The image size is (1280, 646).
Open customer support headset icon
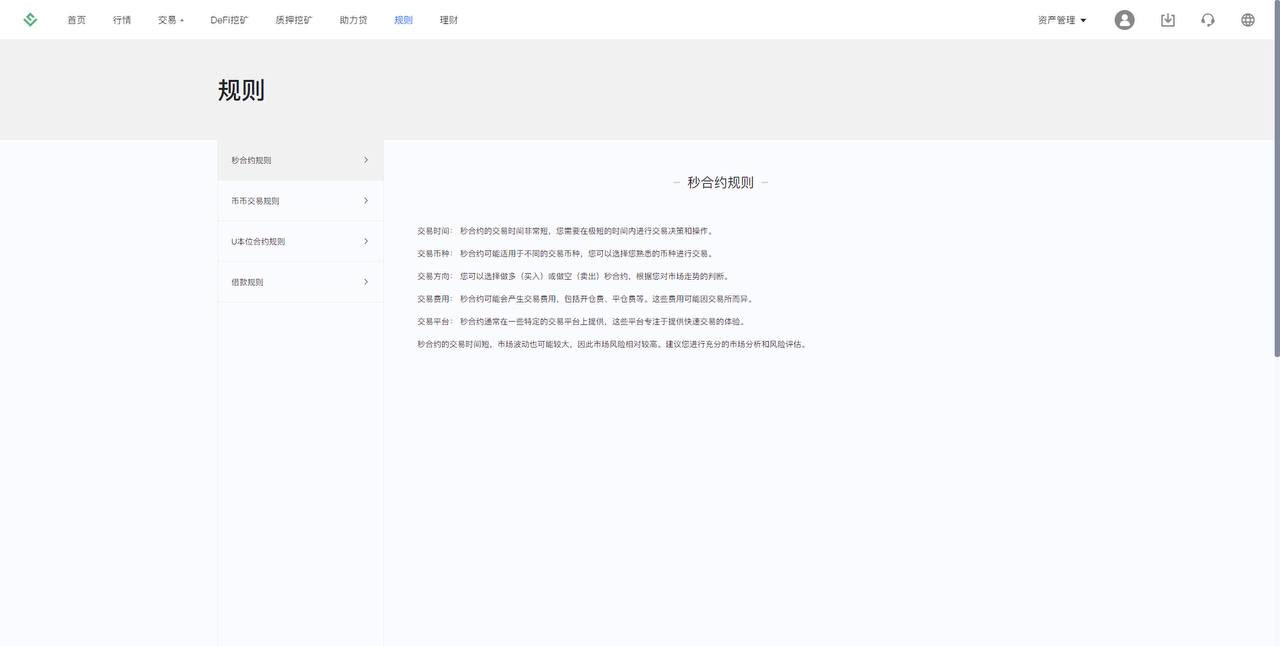coord(1208,20)
